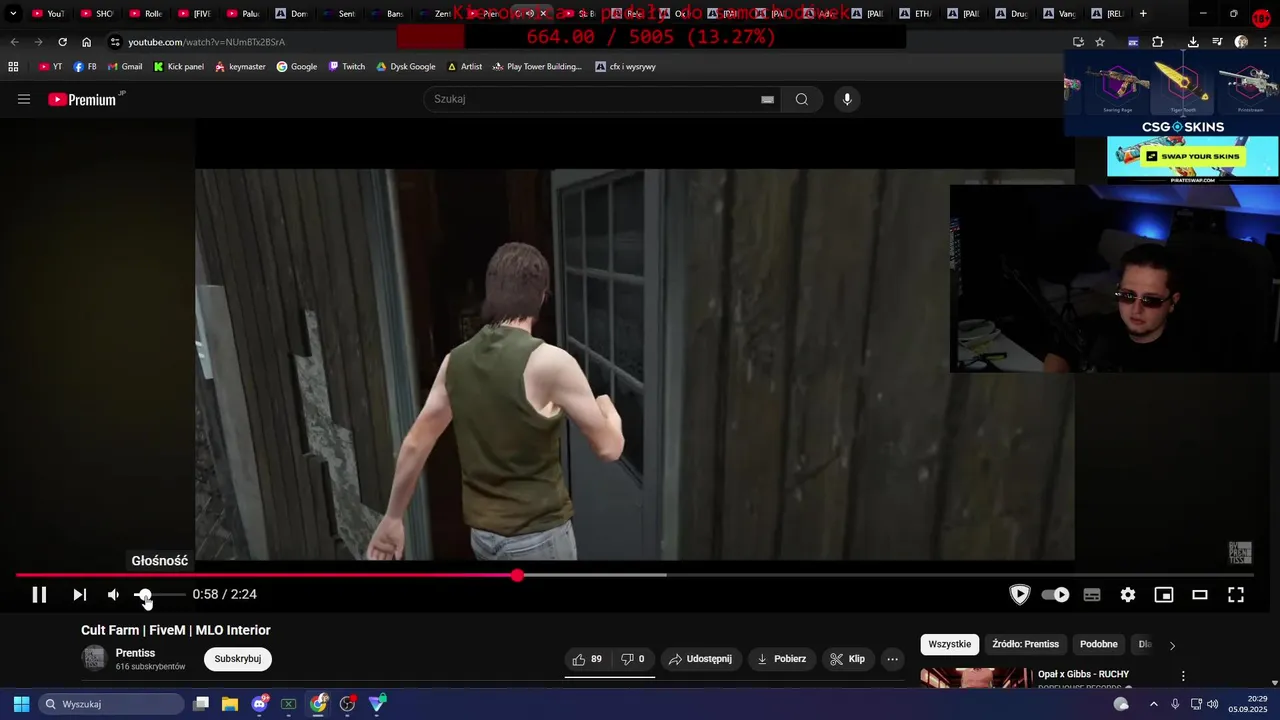Open browser downloads icon
The width and height of the screenshot is (1280, 720).
[x=1193, y=42]
